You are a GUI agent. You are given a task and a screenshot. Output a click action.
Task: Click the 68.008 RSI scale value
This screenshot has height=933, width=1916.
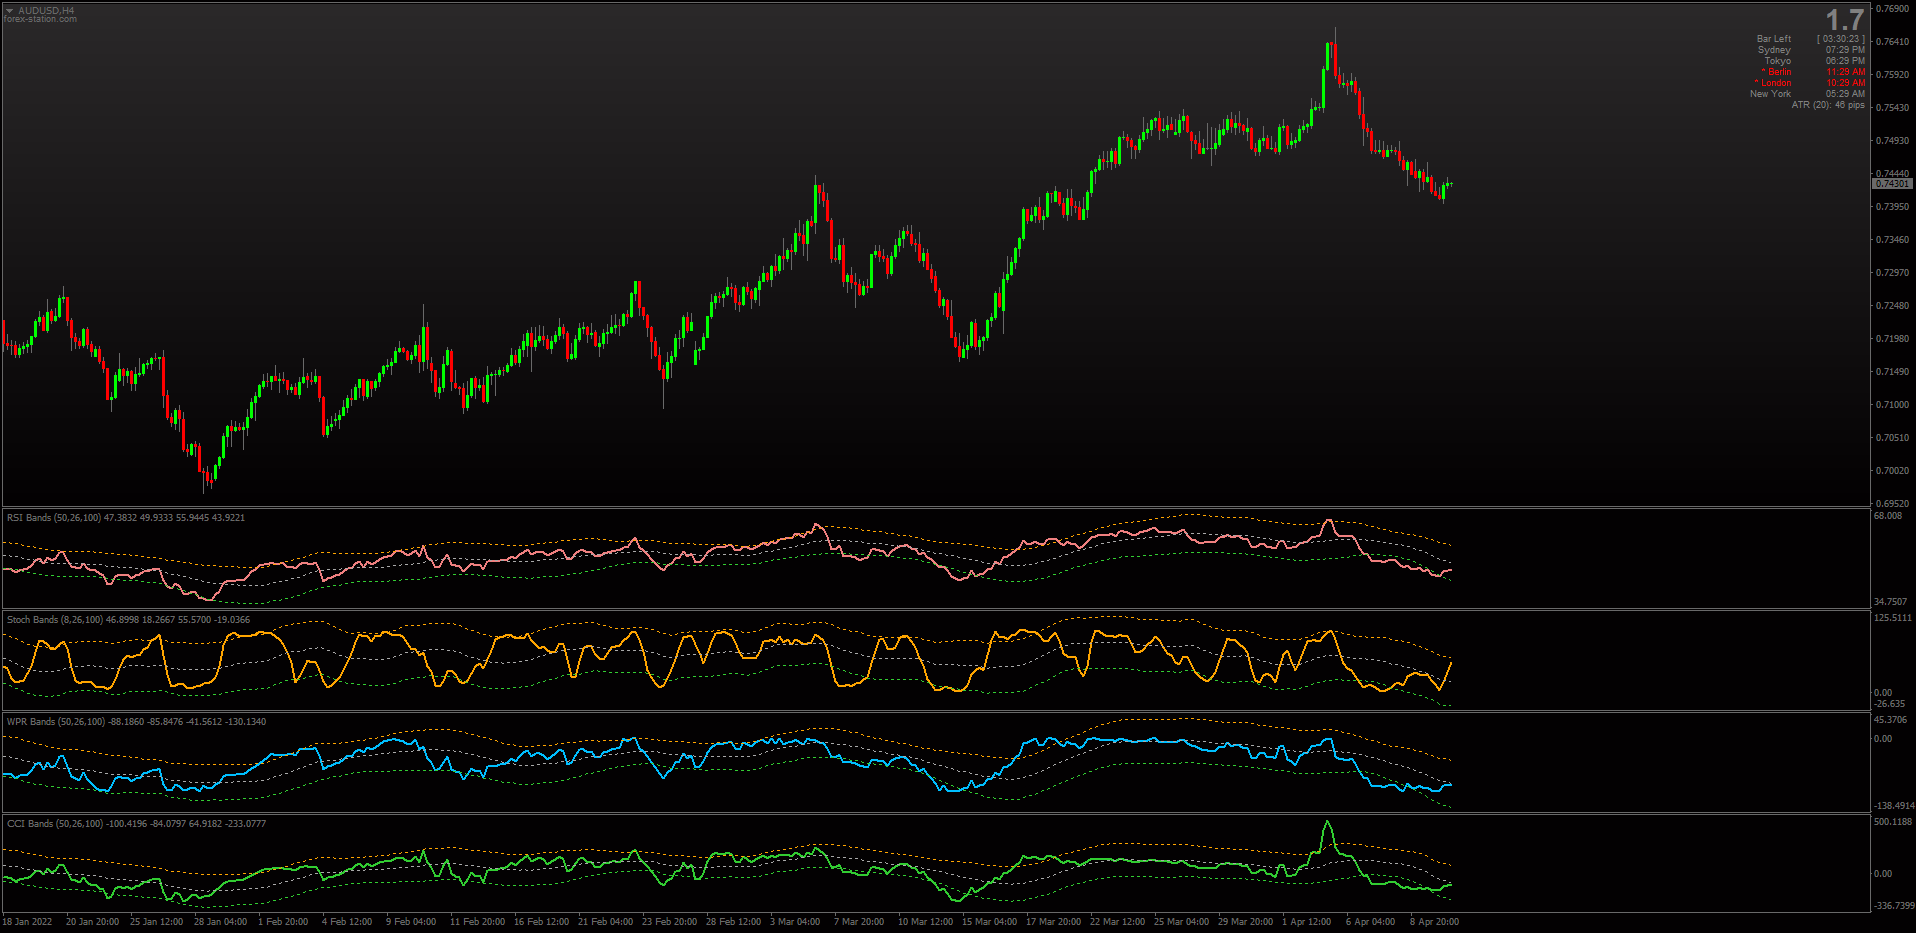click(1888, 516)
